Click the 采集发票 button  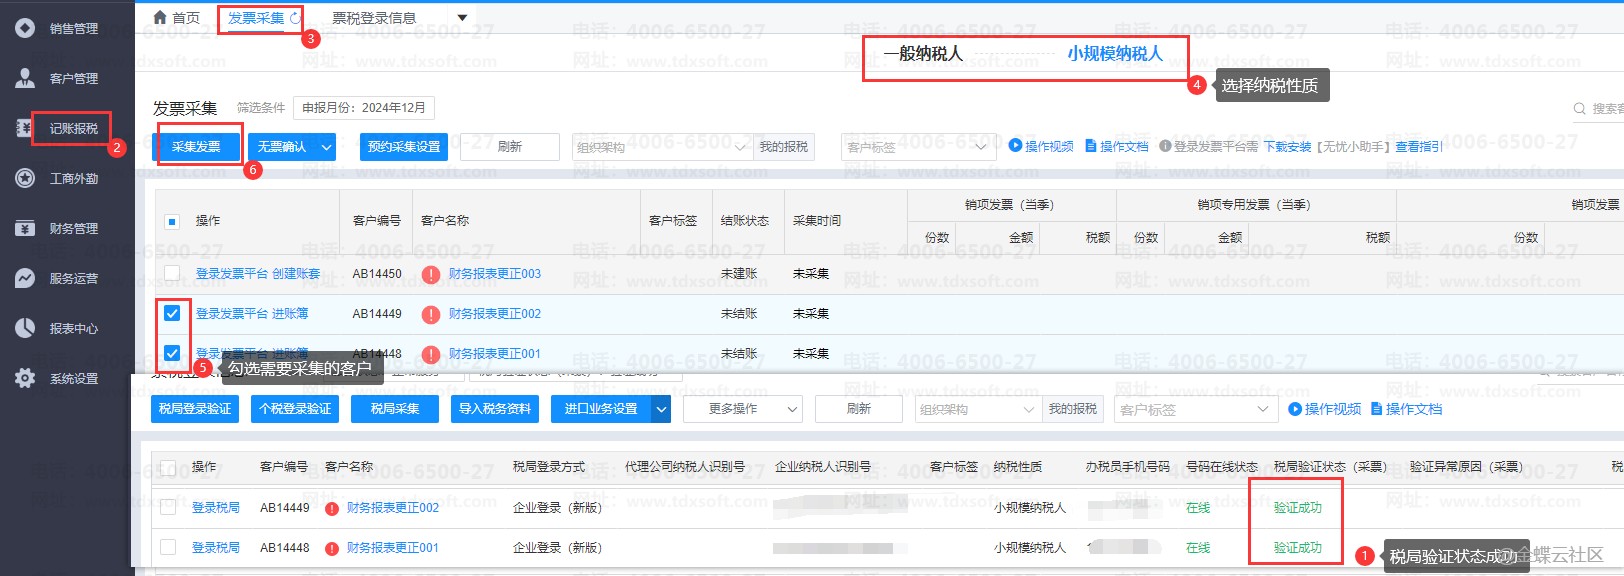[196, 147]
